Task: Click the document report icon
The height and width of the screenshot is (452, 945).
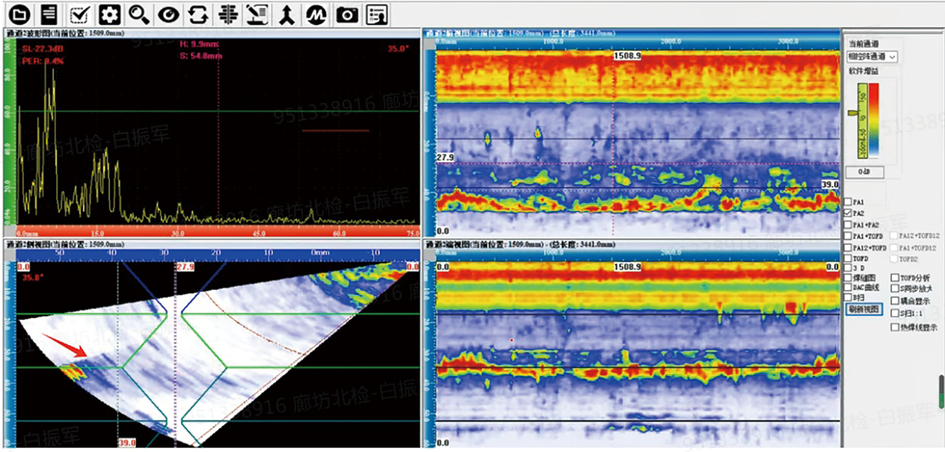Action: pos(47,14)
